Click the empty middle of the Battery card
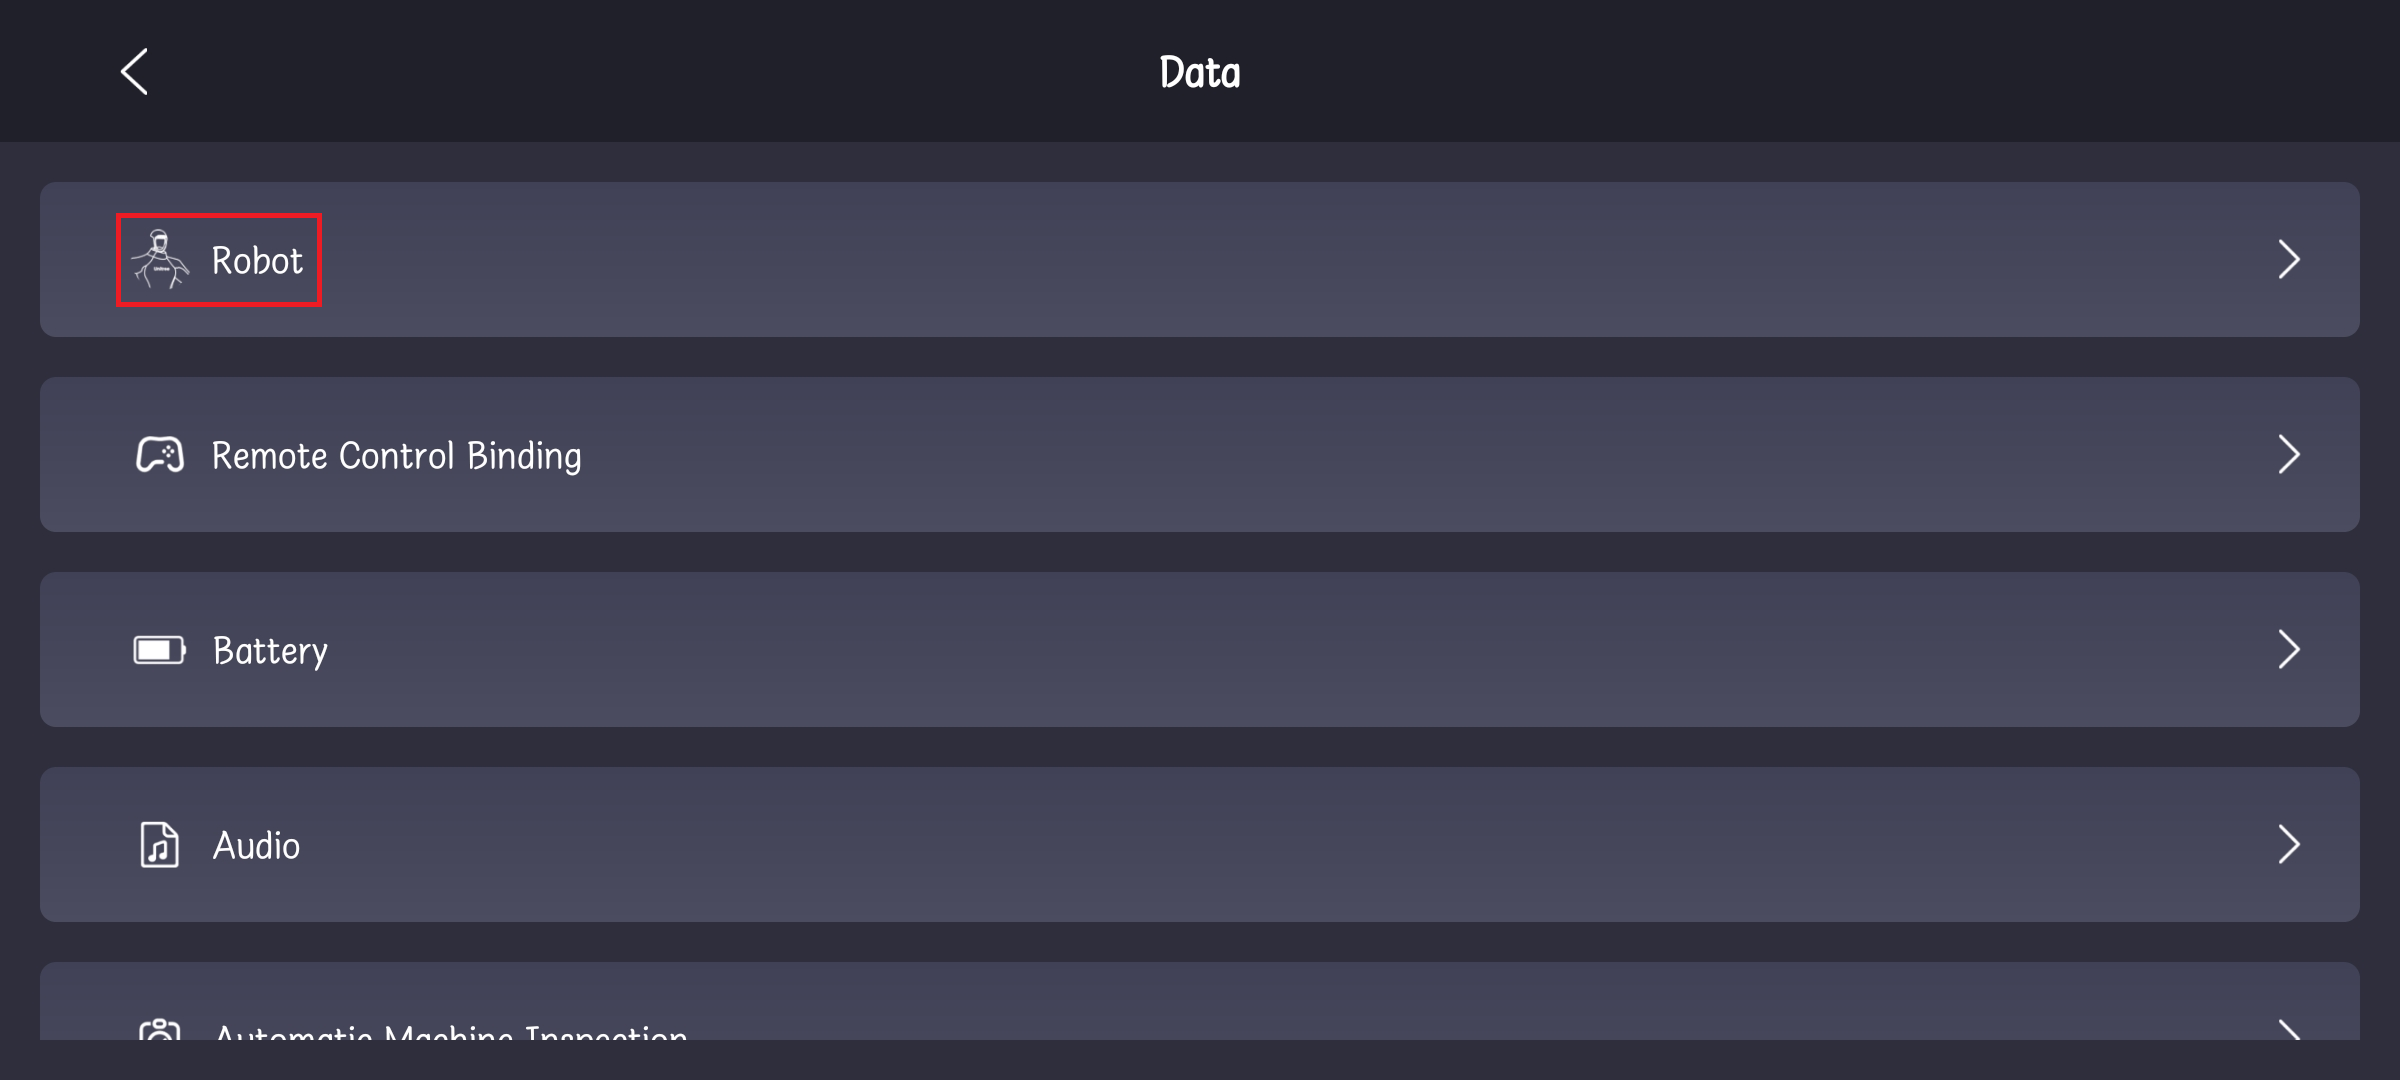Screen dimensions: 2400x1080 (x=1200, y=650)
